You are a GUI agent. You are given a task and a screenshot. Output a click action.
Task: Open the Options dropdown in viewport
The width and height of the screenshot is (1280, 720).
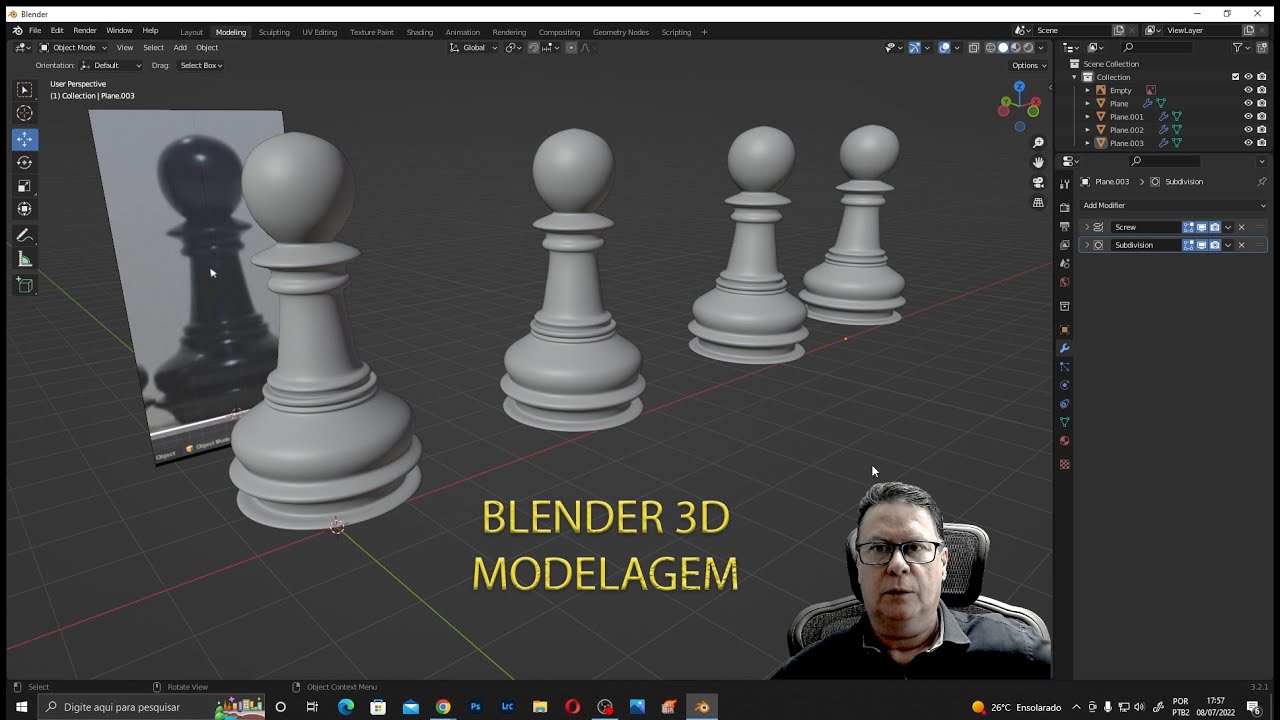tap(1028, 66)
